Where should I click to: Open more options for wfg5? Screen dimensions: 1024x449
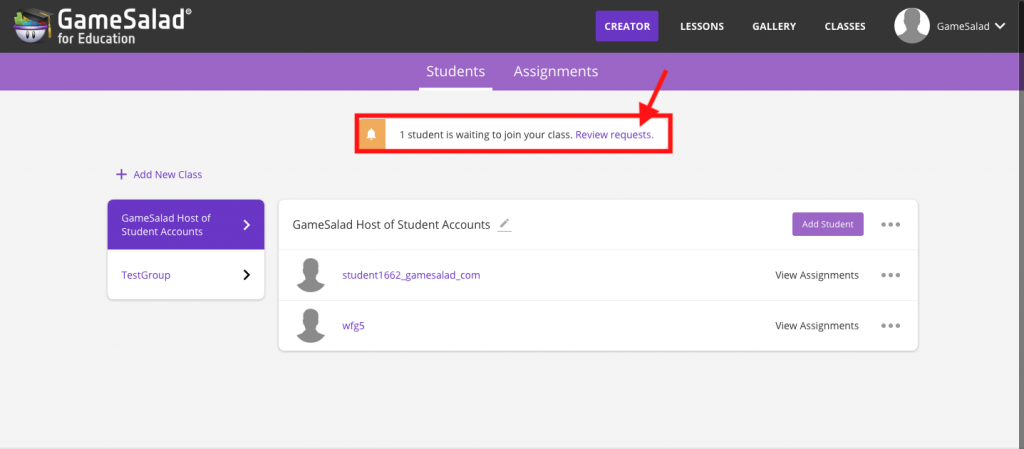pyautogui.click(x=890, y=326)
